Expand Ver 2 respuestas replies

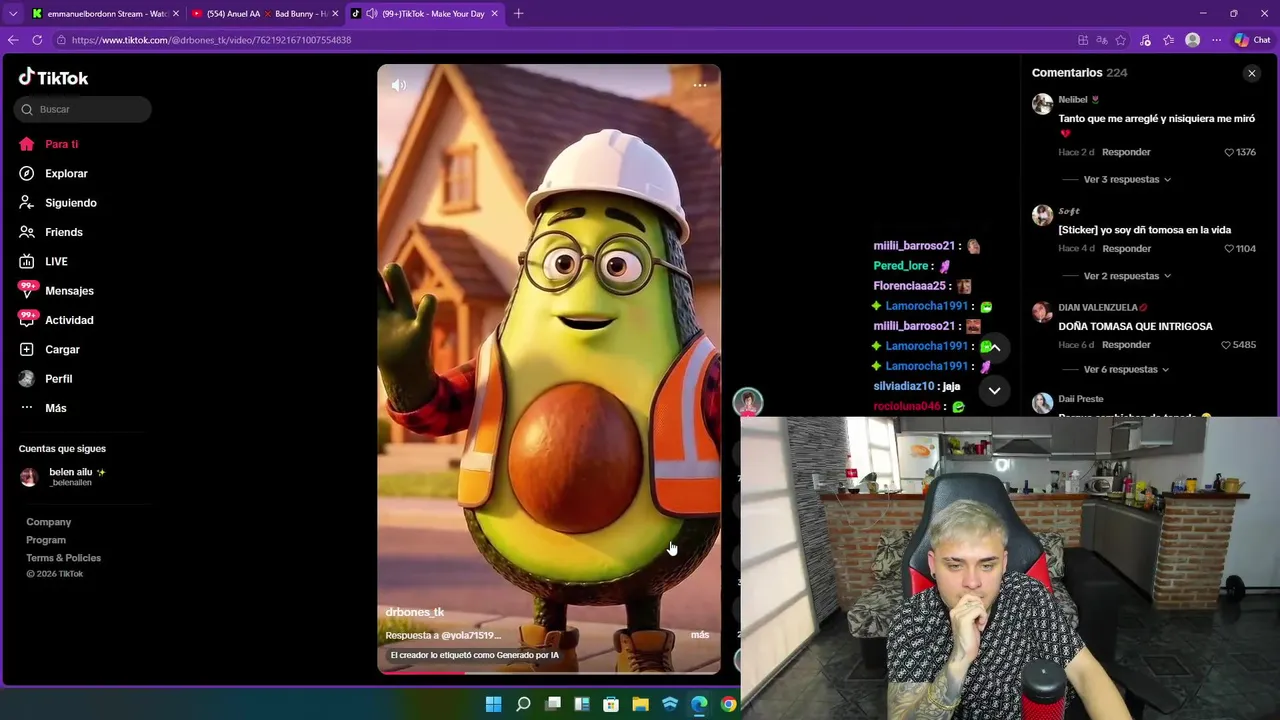click(1127, 276)
